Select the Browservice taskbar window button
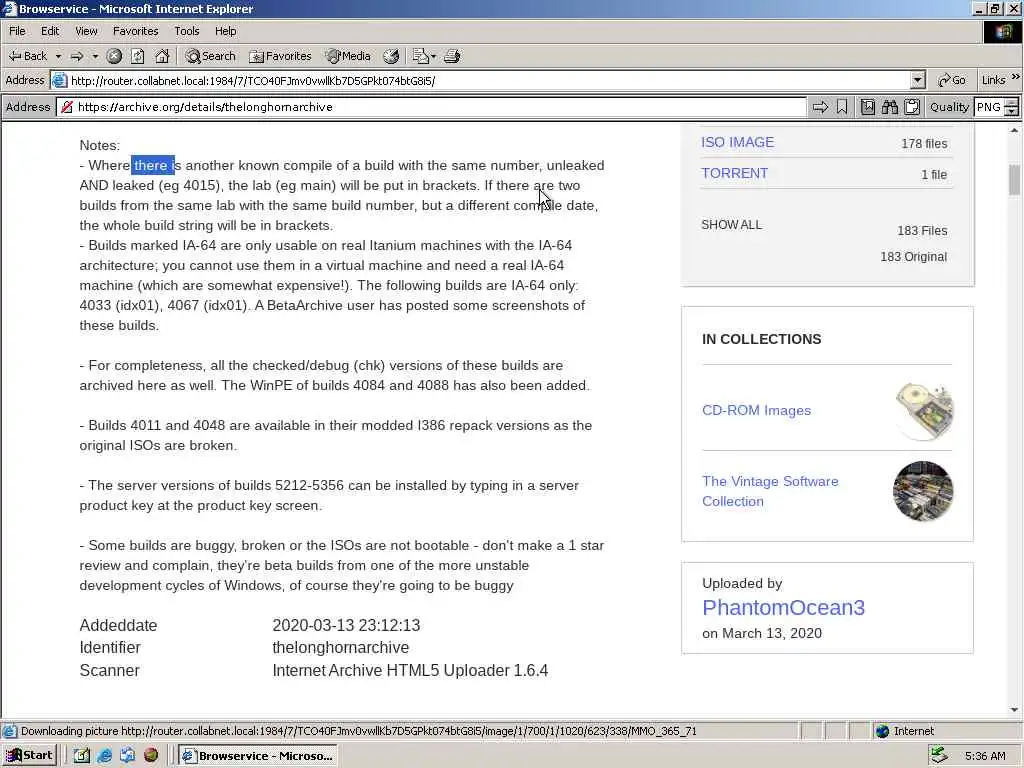The width and height of the screenshot is (1024, 768). click(258, 756)
